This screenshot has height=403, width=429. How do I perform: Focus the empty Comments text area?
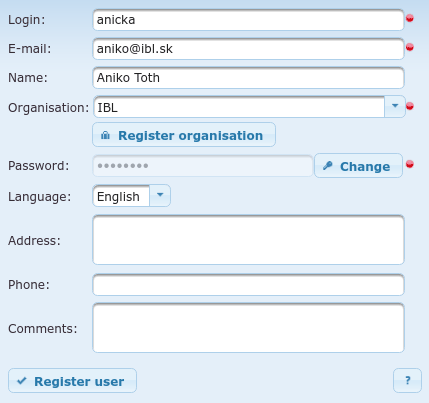[x=248, y=328]
